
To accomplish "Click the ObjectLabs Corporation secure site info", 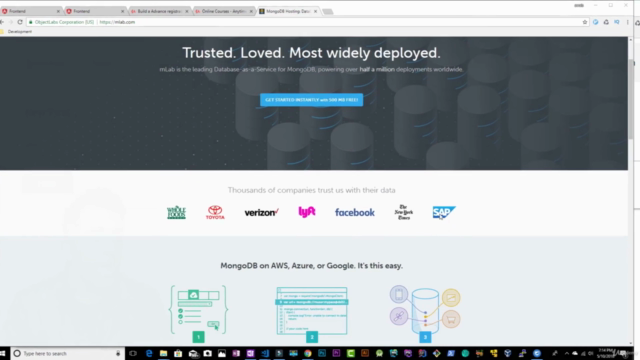I will (61, 22).
